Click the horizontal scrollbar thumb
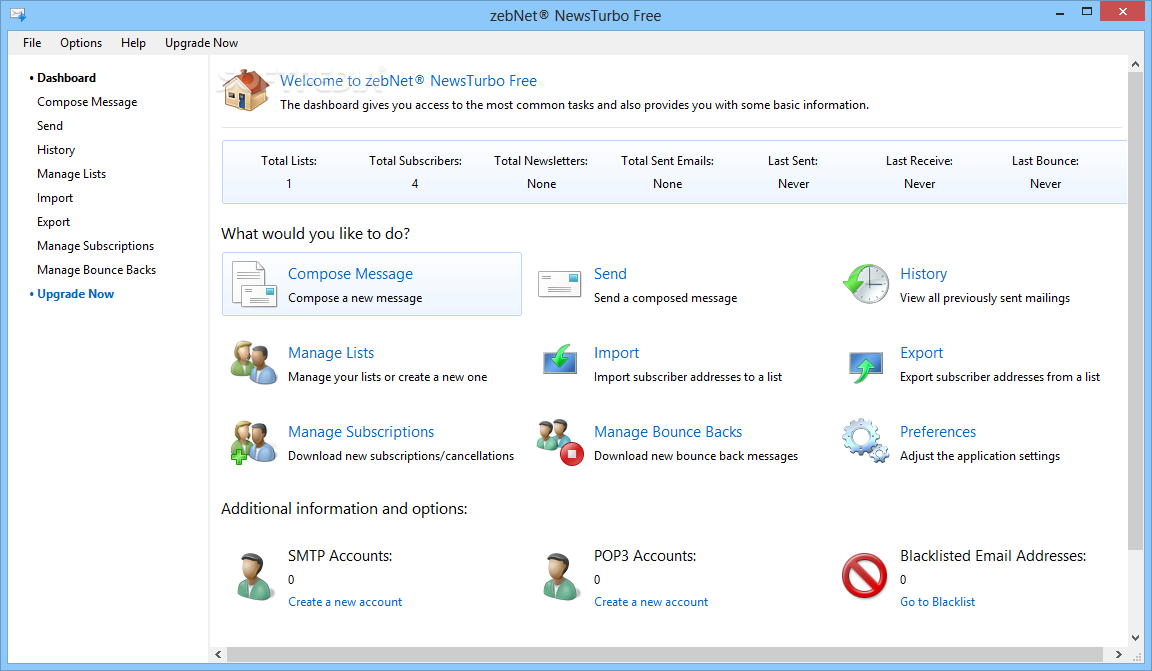1152x671 pixels. [x=665, y=654]
